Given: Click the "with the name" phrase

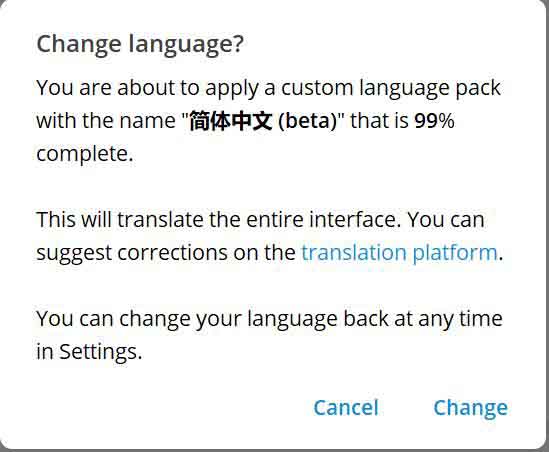Looking at the screenshot, I should pos(106,121).
